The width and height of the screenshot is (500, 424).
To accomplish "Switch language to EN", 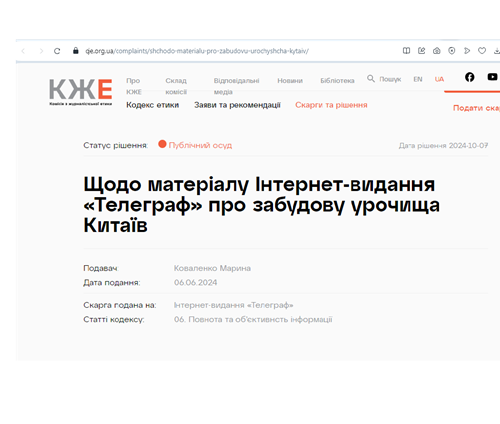I will coord(418,79).
